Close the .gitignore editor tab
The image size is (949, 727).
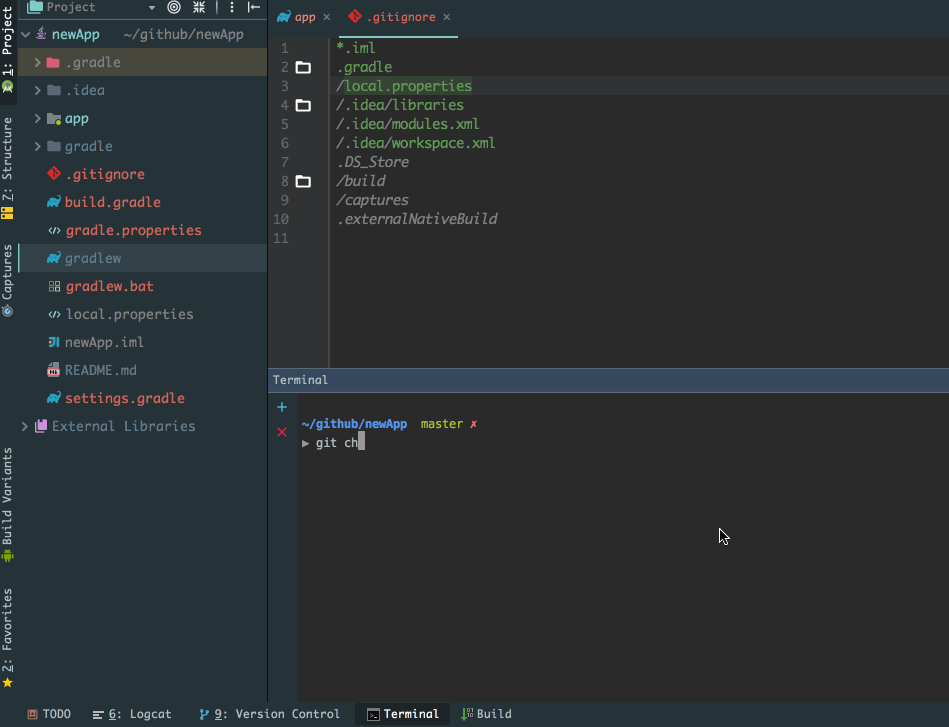(446, 17)
